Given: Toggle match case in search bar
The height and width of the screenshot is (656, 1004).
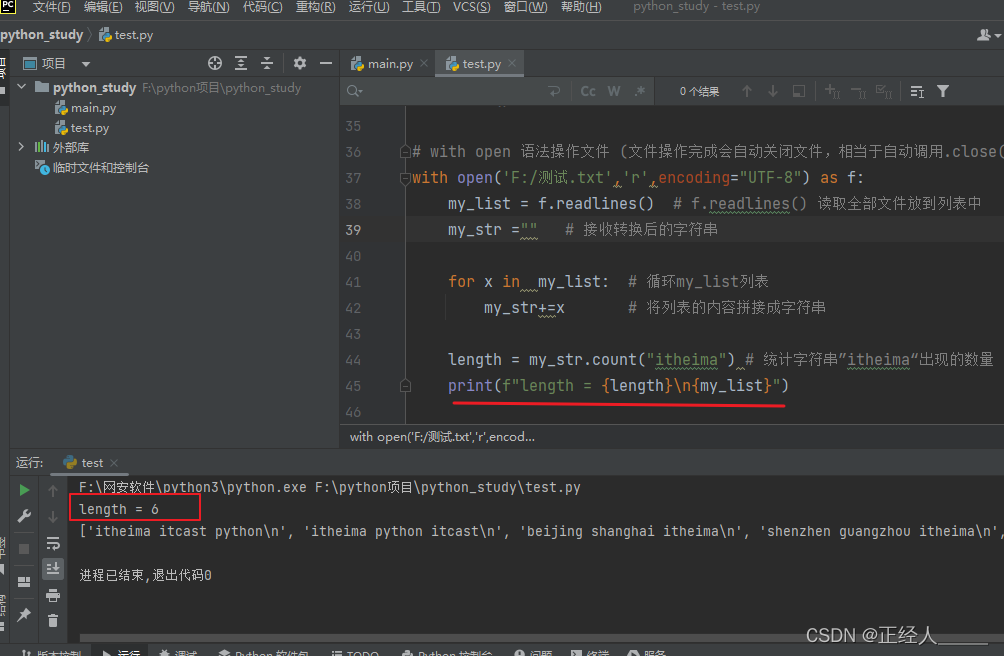Looking at the screenshot, I should click(588, 90).
